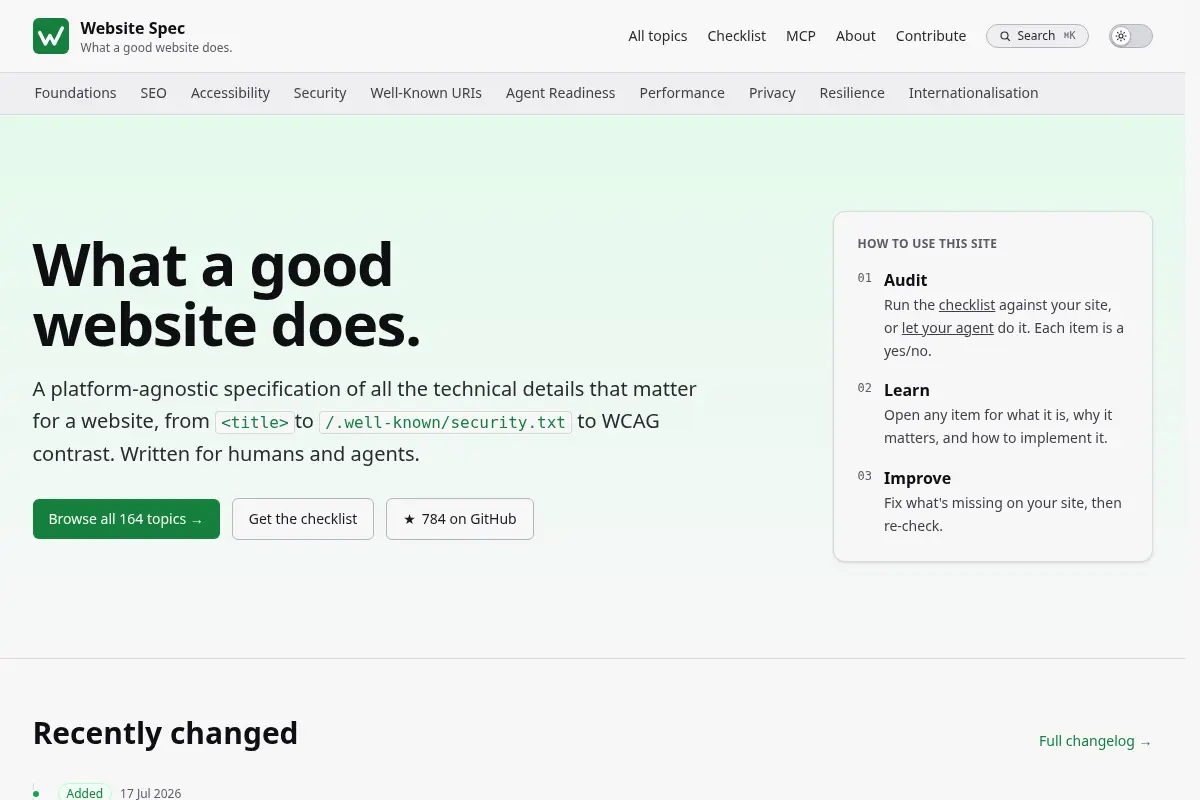1200x800 pixels.
Task: Open the Full changelog link
Action: coord(1095,741)
